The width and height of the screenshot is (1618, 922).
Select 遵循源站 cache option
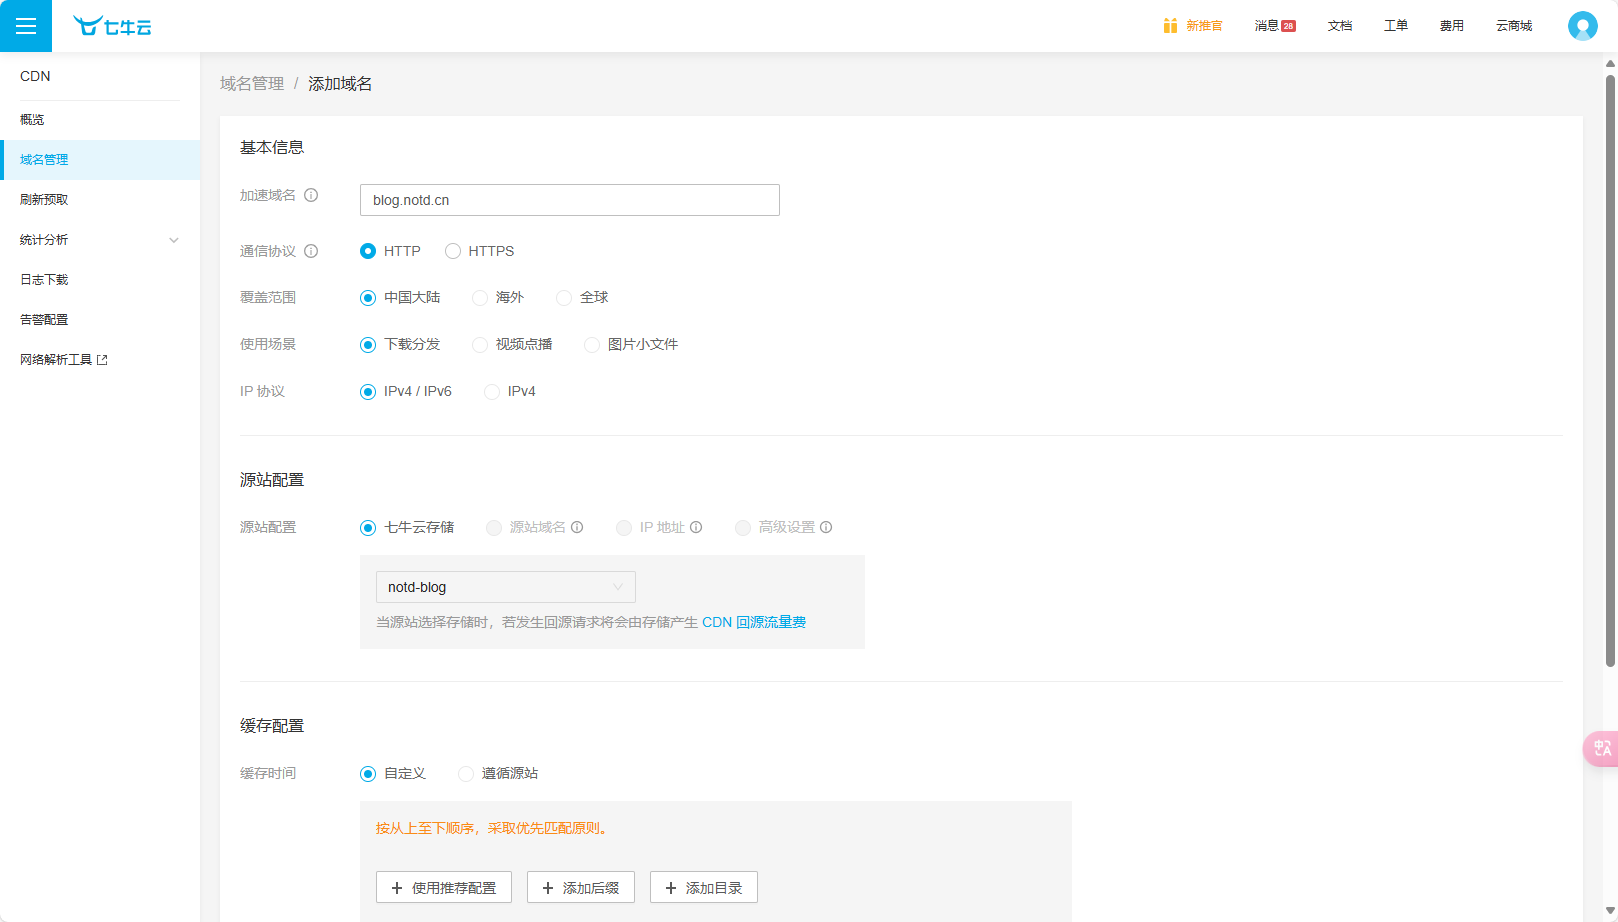[x=466, y=774]
